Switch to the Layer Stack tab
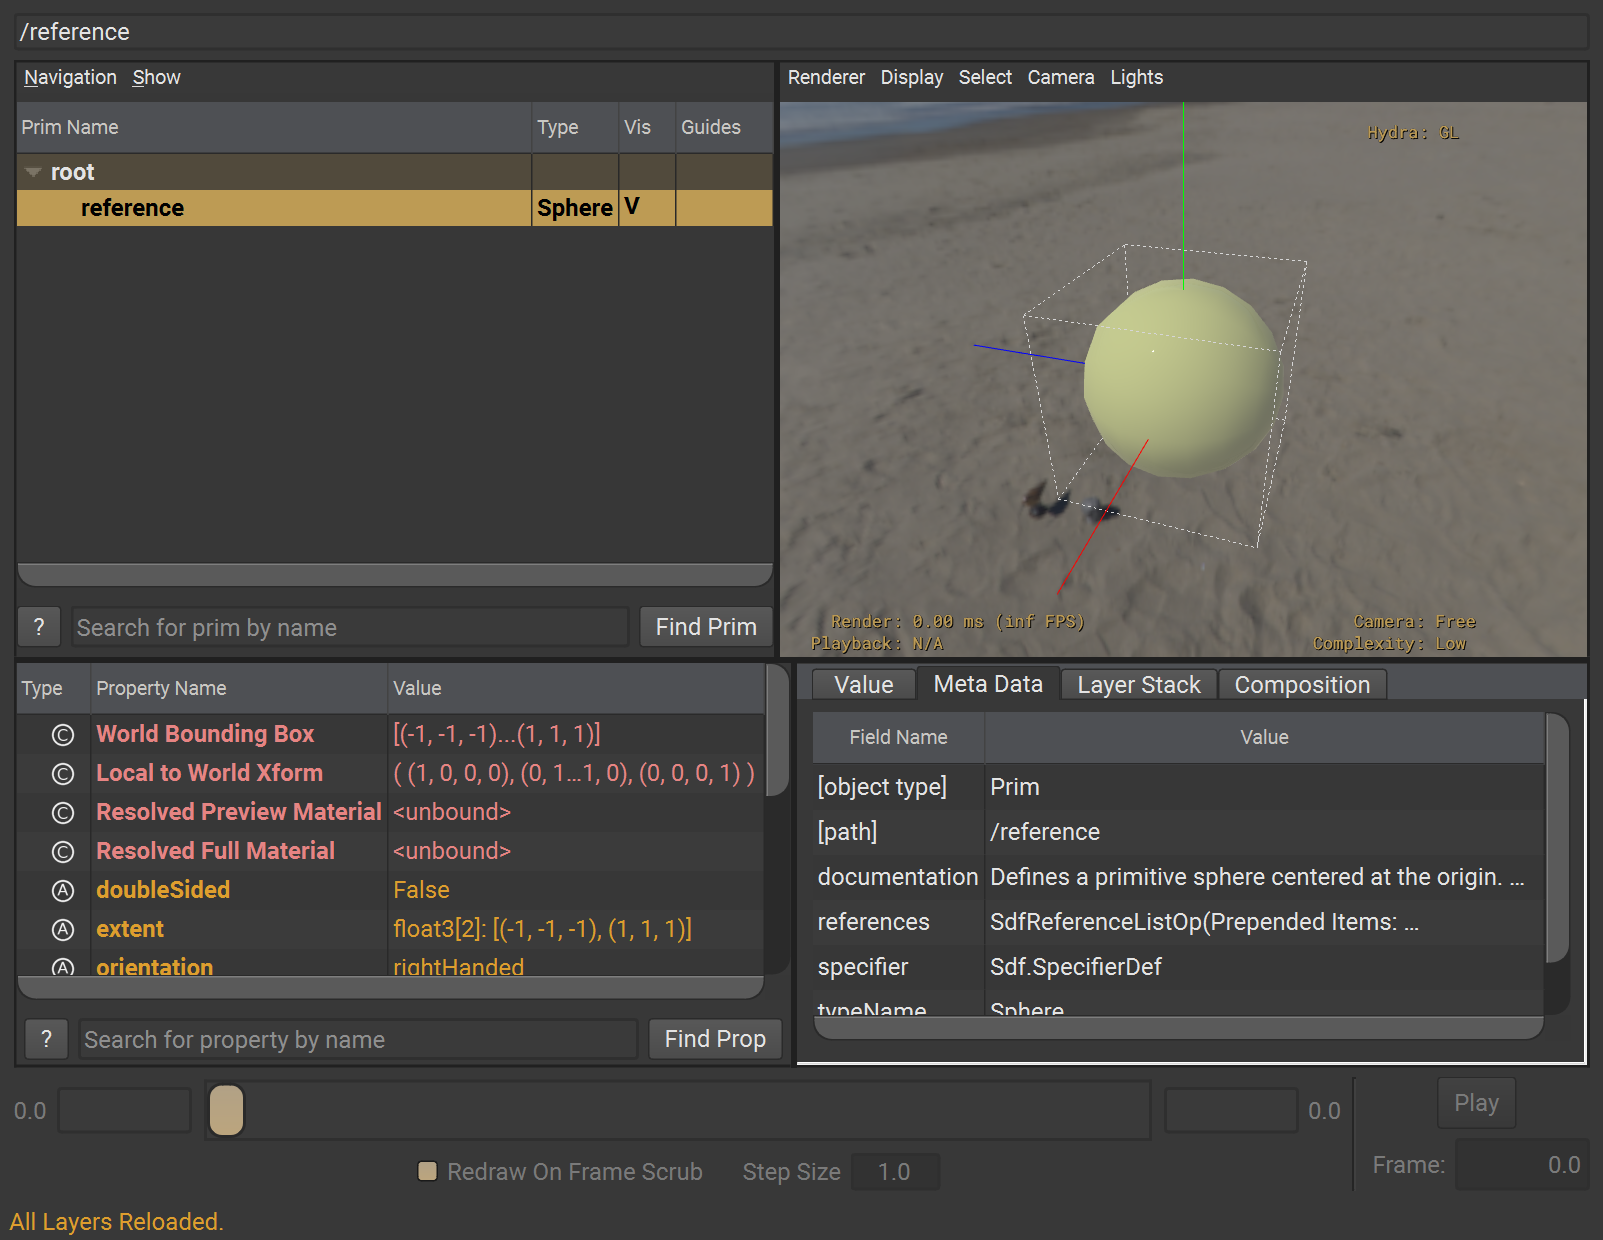The height and width of the screenshot is (1240, 1603). pyautogui.click(x=1138, y=685)
